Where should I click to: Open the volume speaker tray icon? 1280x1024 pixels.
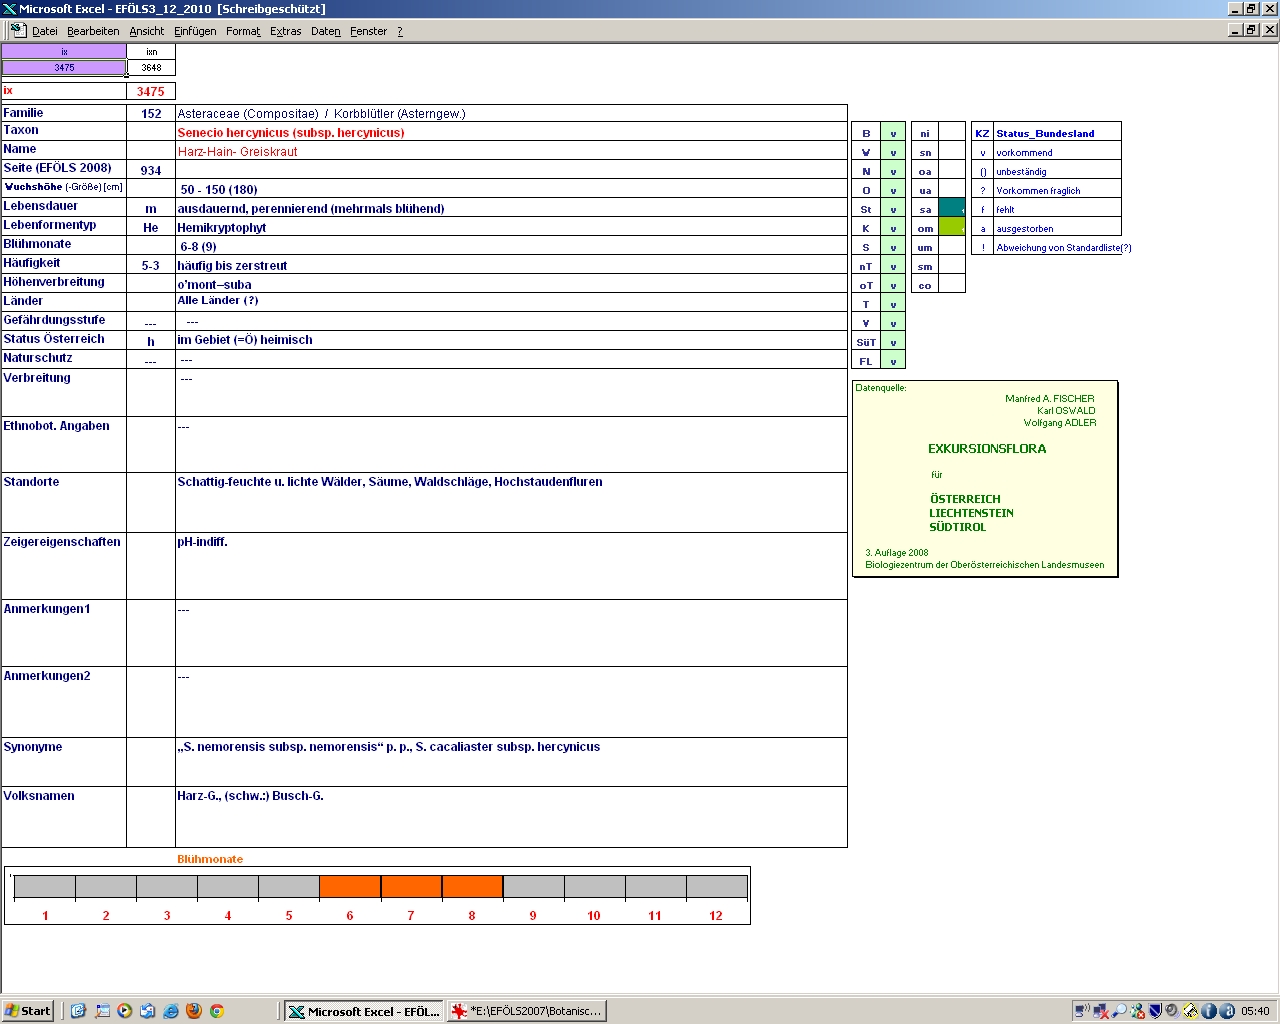(x=1173, y=1011)
